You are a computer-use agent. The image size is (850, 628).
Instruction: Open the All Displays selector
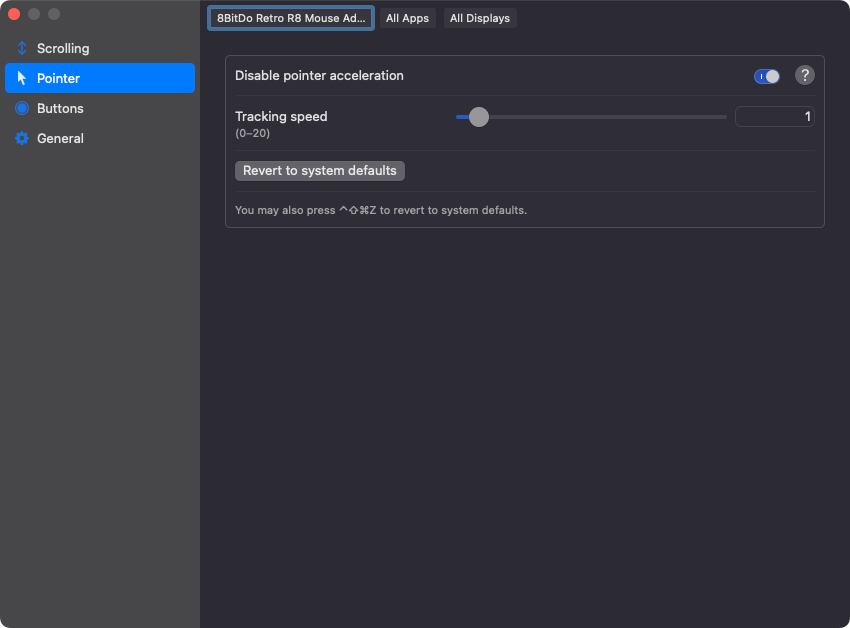[480, 18]
